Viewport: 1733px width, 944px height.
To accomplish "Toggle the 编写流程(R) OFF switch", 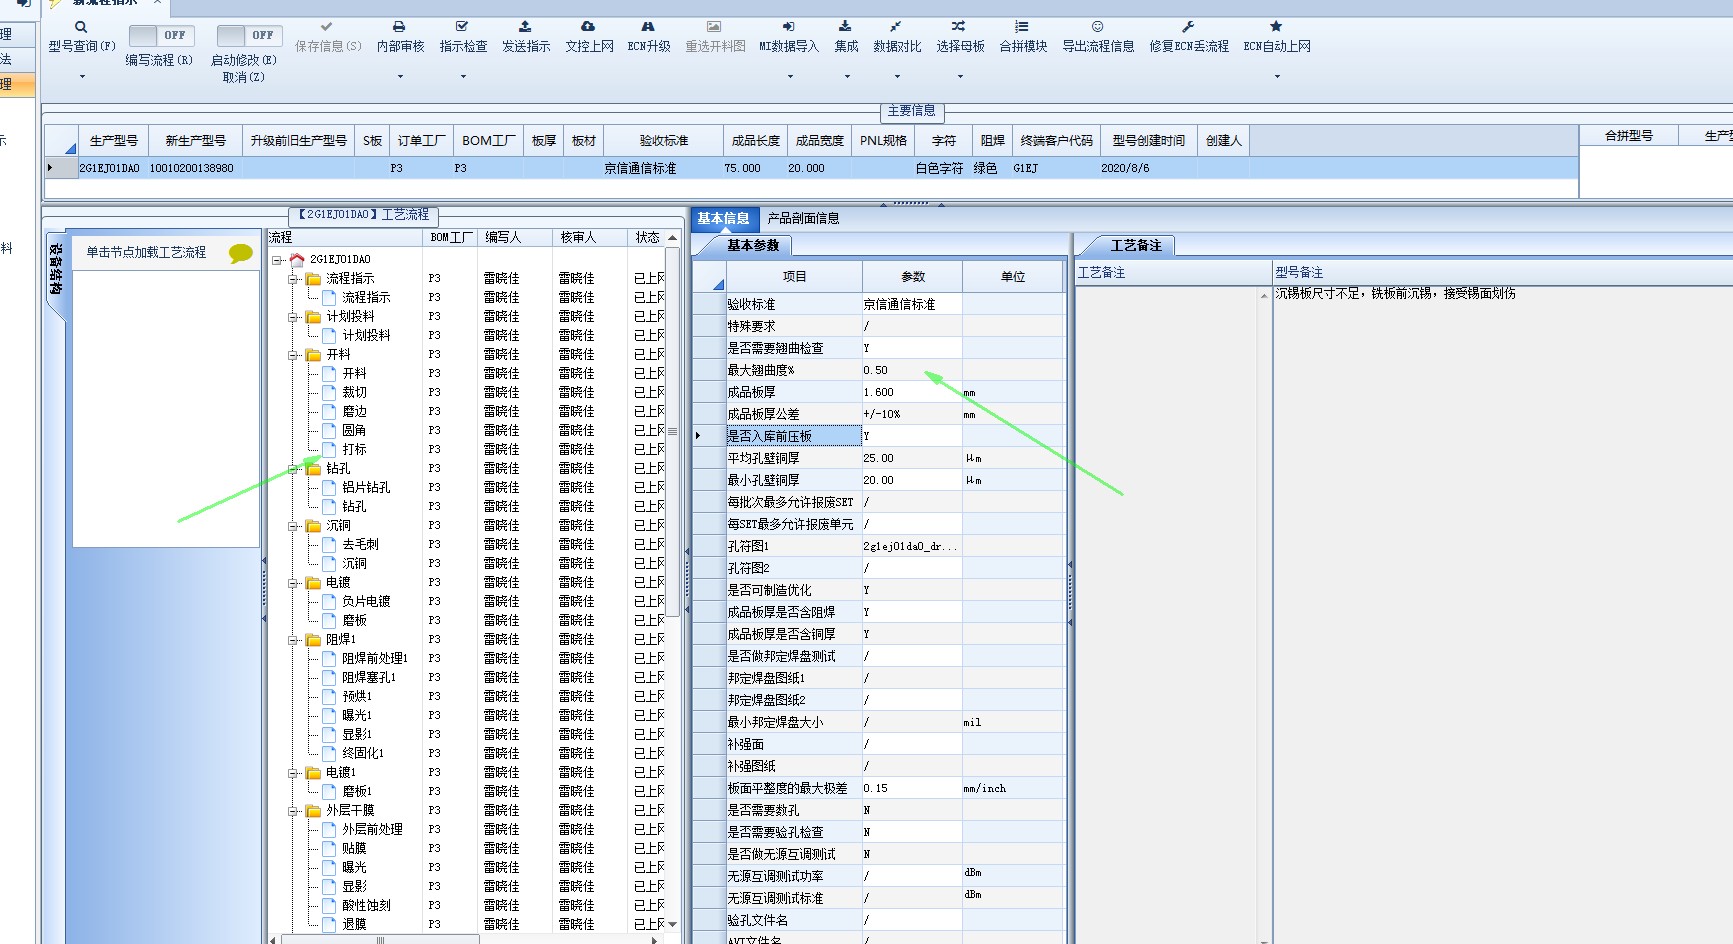I will (x=162, y=36).
